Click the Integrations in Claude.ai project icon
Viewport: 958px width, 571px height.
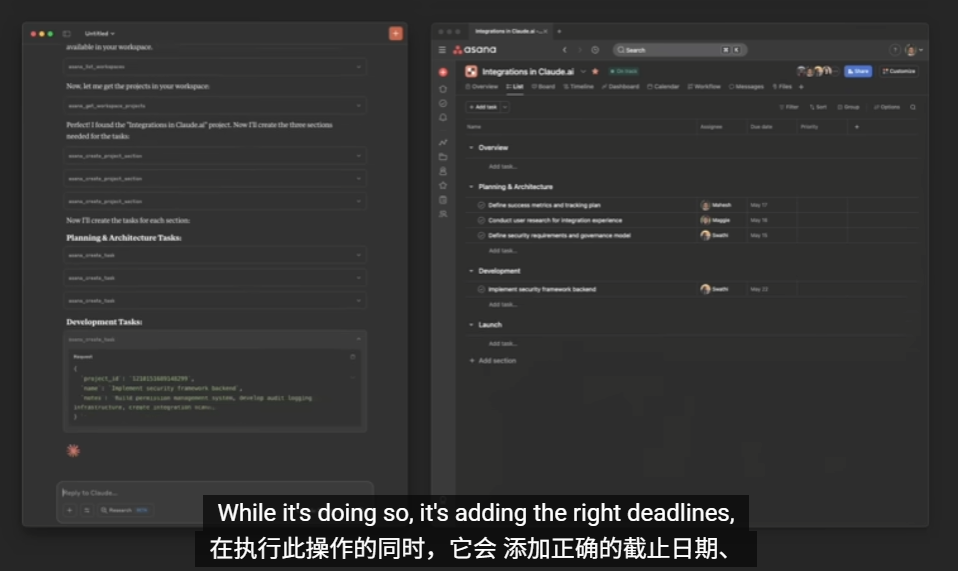(x=471, y=71)
